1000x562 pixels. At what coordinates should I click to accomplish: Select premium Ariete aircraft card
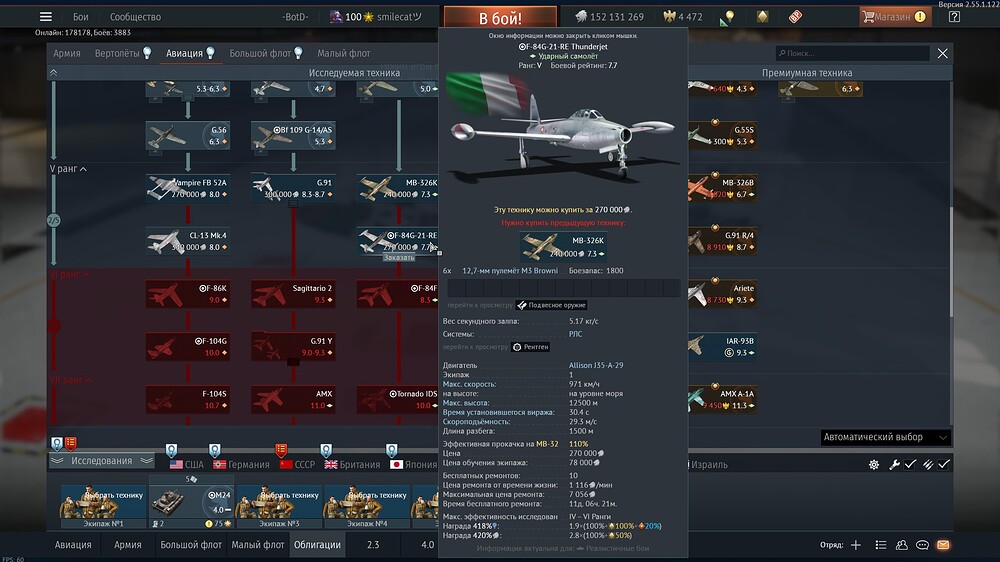click(x=723, y=294)
